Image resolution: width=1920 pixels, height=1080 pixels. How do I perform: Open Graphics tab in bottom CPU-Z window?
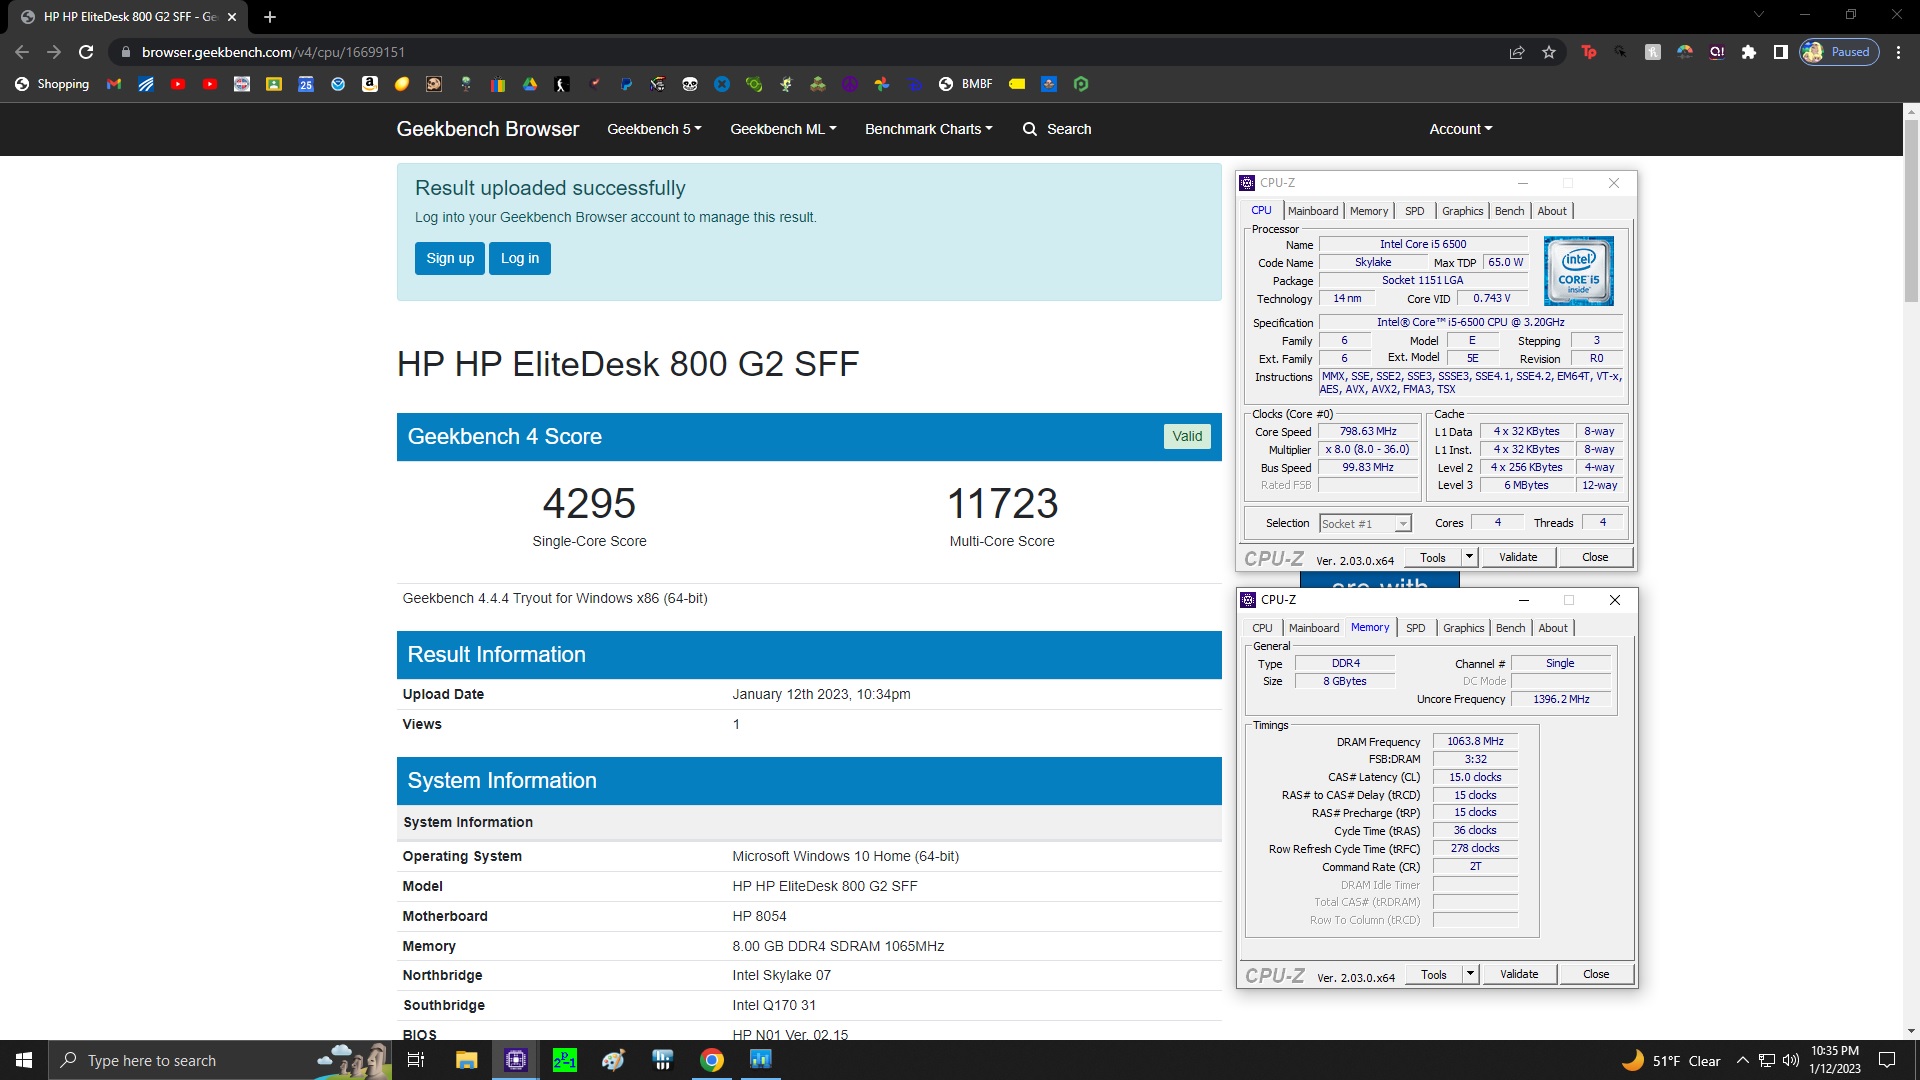pos(1463,628)
